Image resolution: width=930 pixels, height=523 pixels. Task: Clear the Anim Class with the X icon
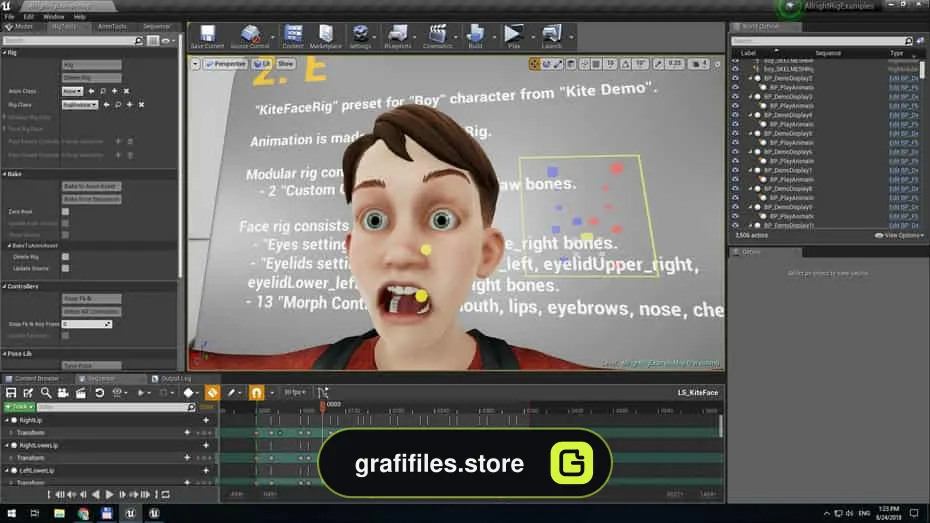coord(126,91)
